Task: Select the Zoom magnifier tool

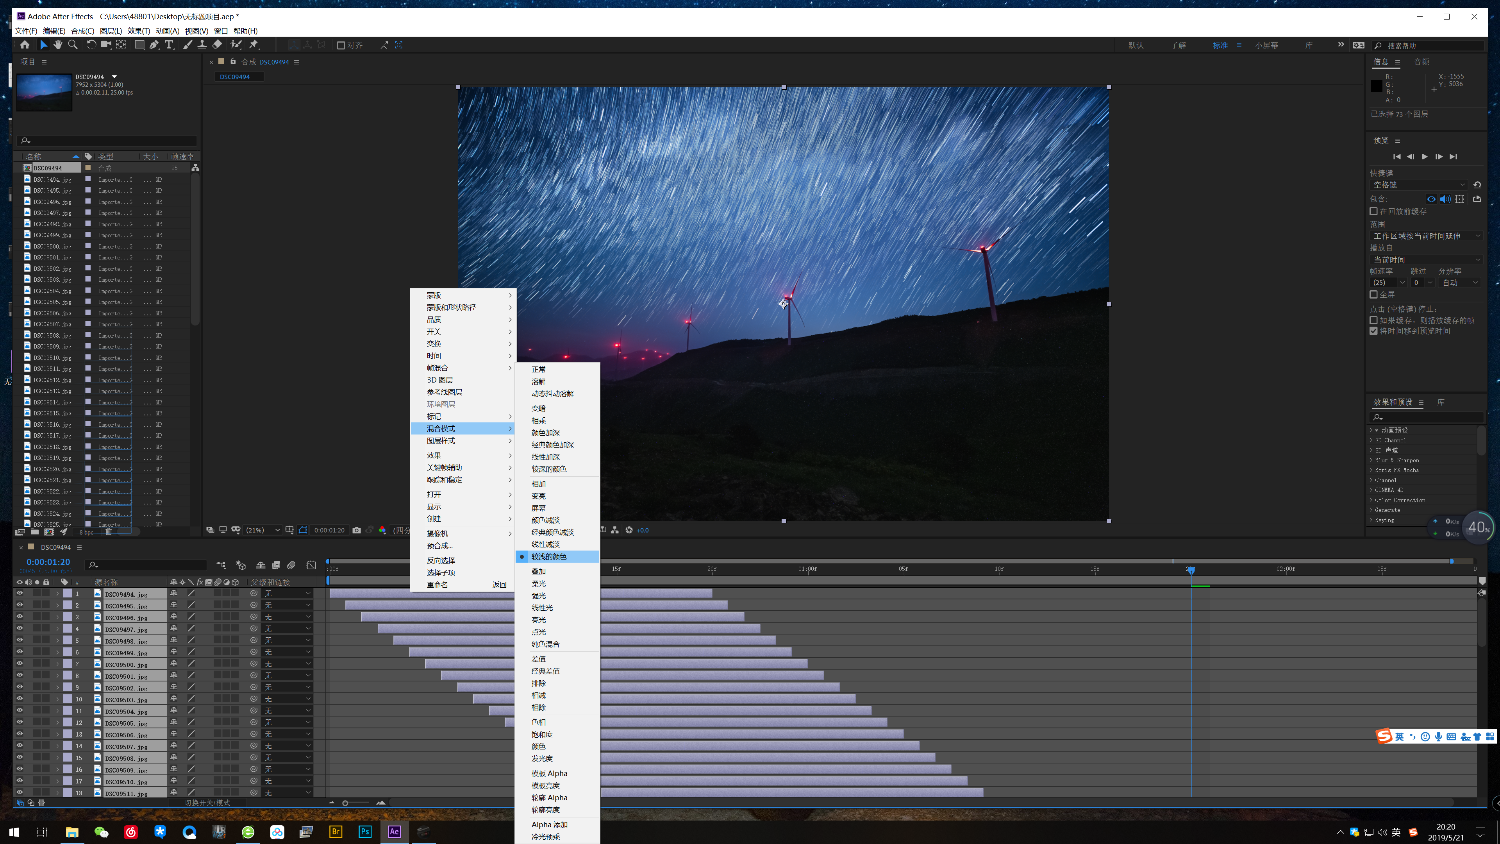Action: 72,45
